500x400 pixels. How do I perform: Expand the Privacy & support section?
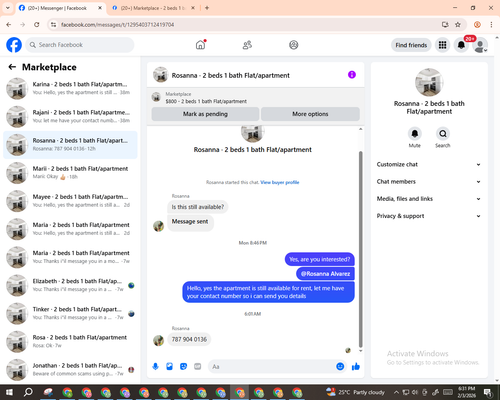tap(429, 216)
